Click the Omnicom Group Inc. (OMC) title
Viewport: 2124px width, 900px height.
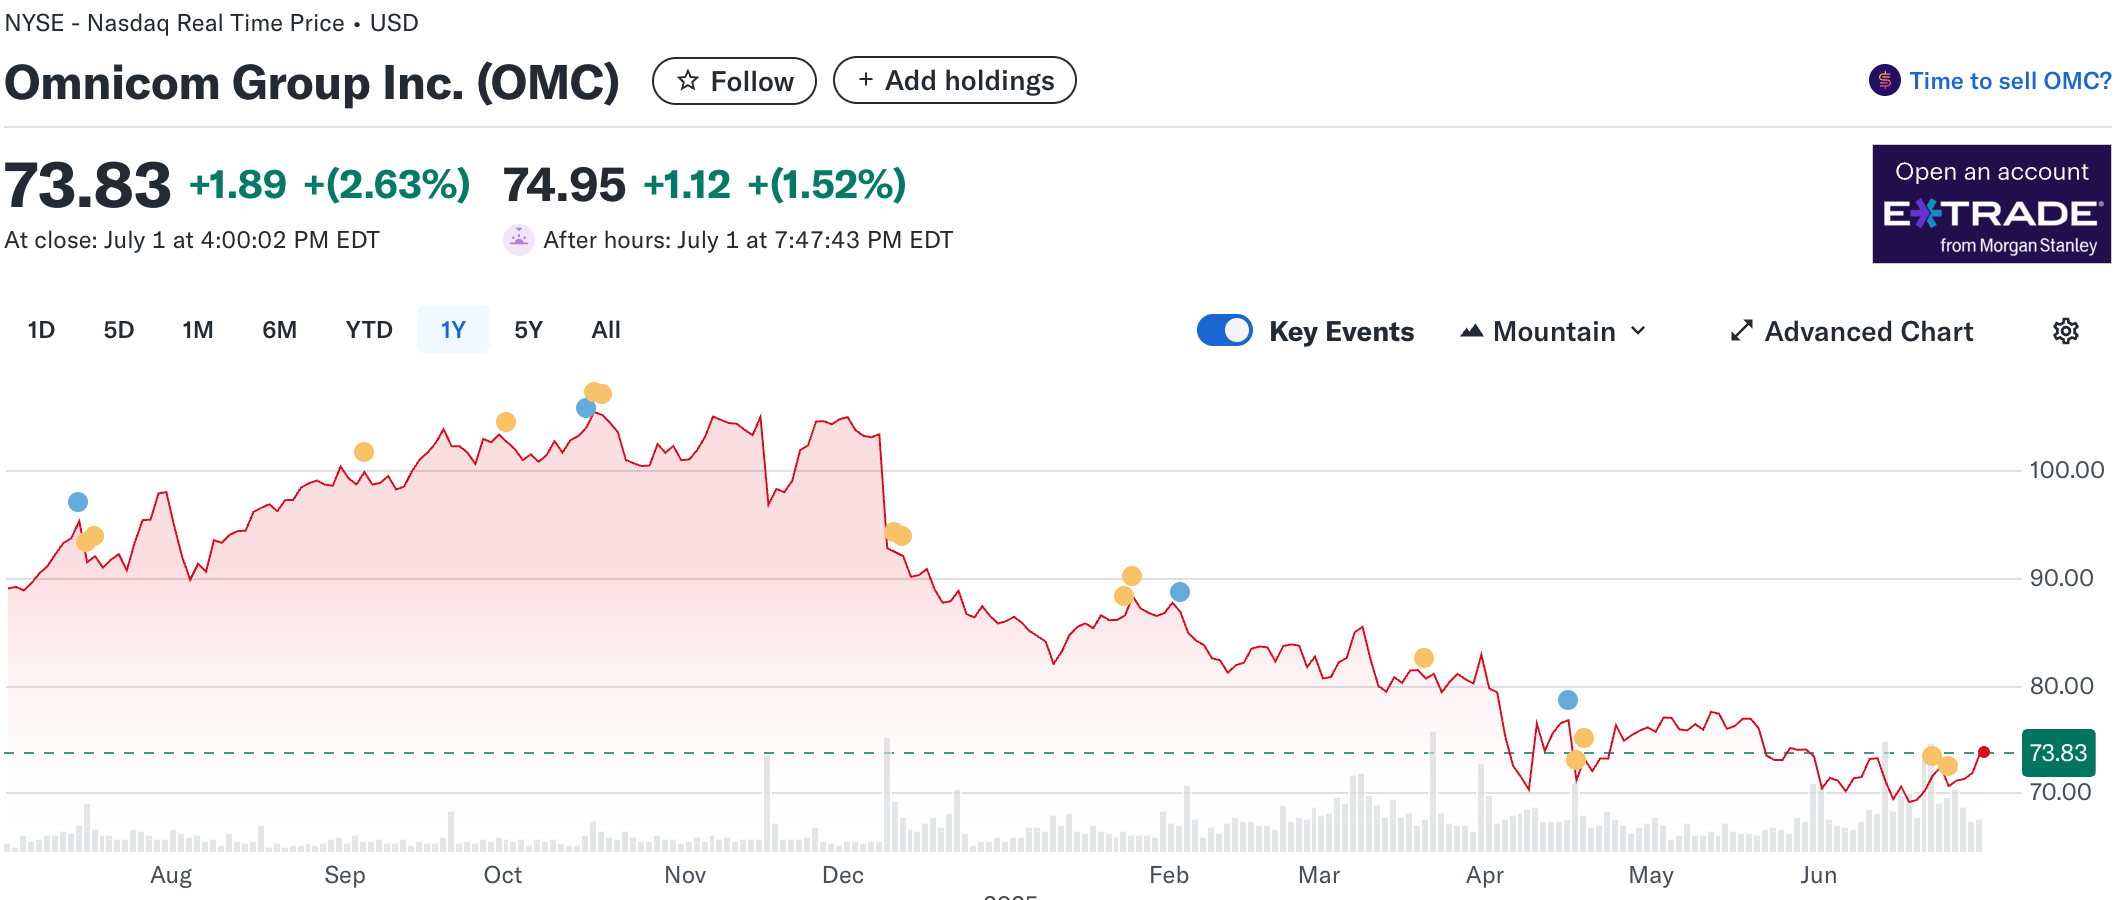point(312,82)
